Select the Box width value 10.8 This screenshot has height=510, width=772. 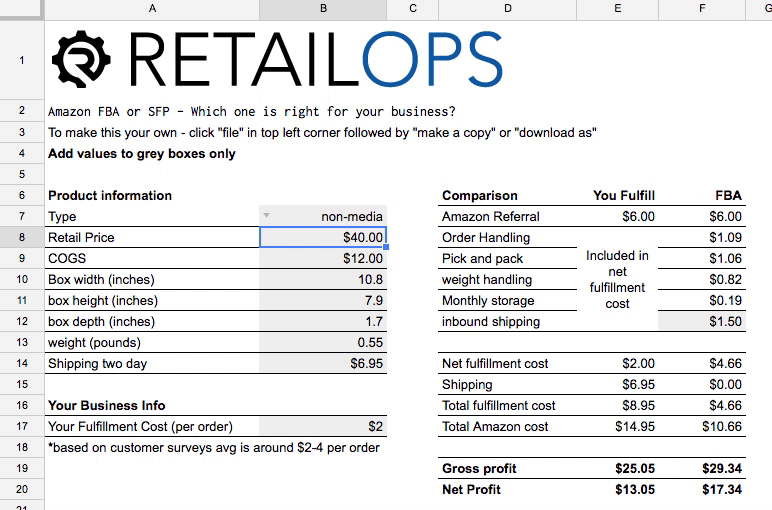pos(323,280)
